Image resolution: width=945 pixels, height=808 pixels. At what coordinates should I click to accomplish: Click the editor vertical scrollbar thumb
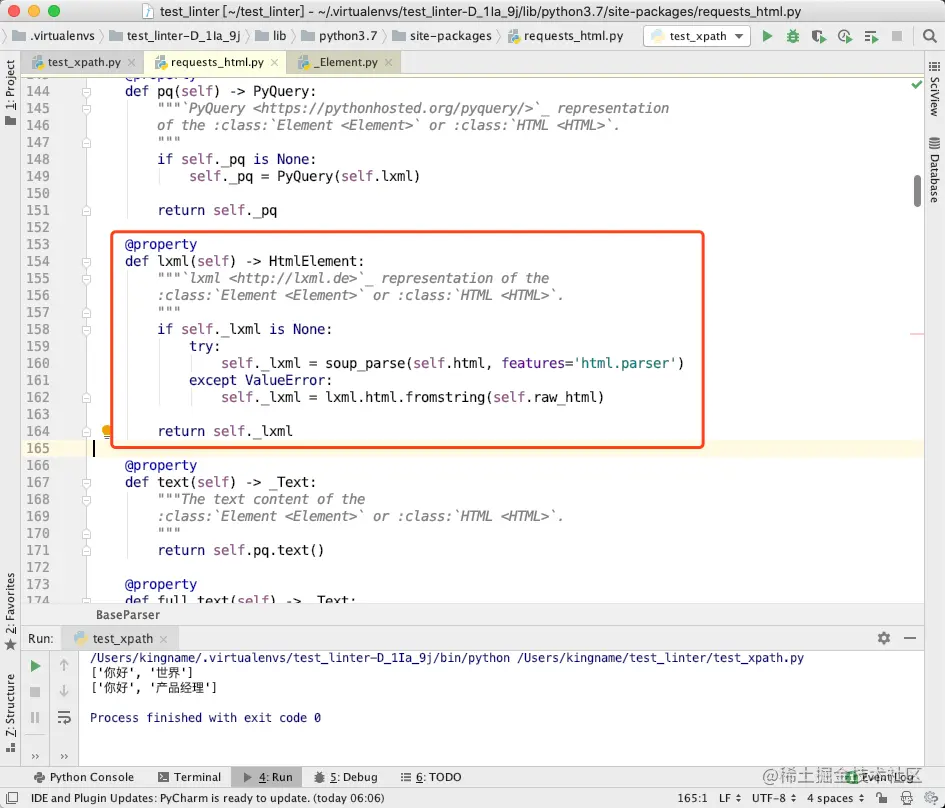(x=917, y=190)
